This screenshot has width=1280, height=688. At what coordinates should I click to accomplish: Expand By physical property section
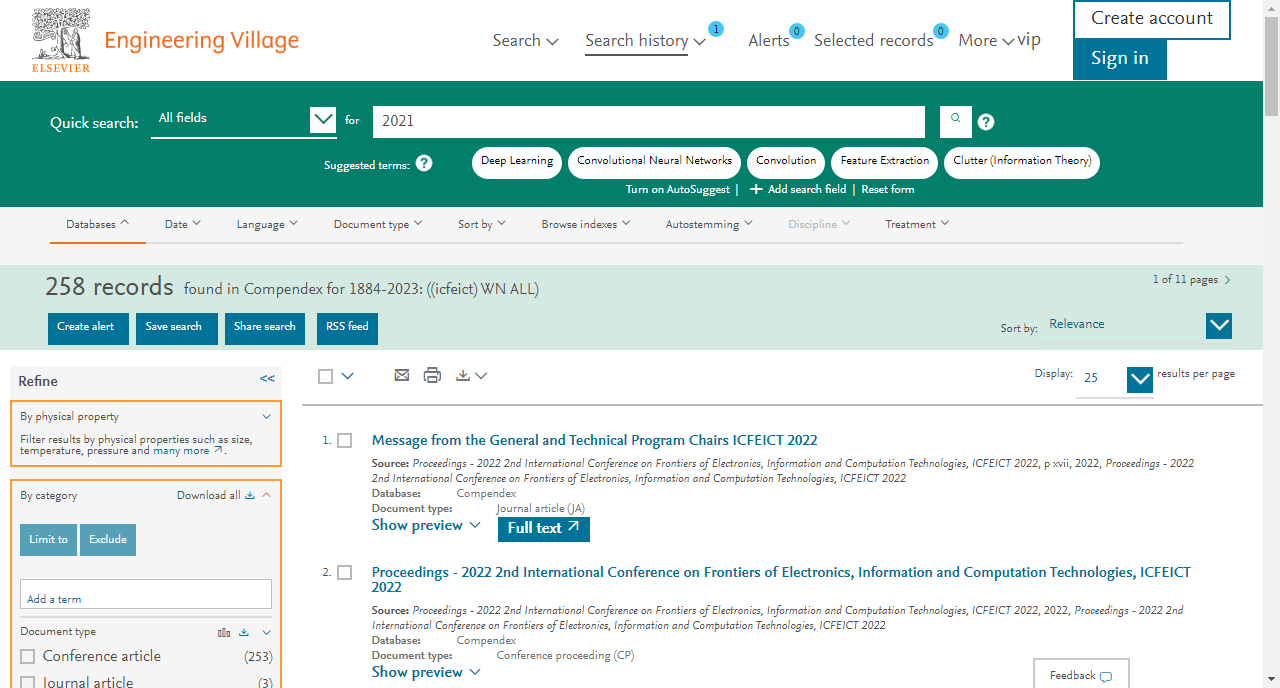[266, 416]
